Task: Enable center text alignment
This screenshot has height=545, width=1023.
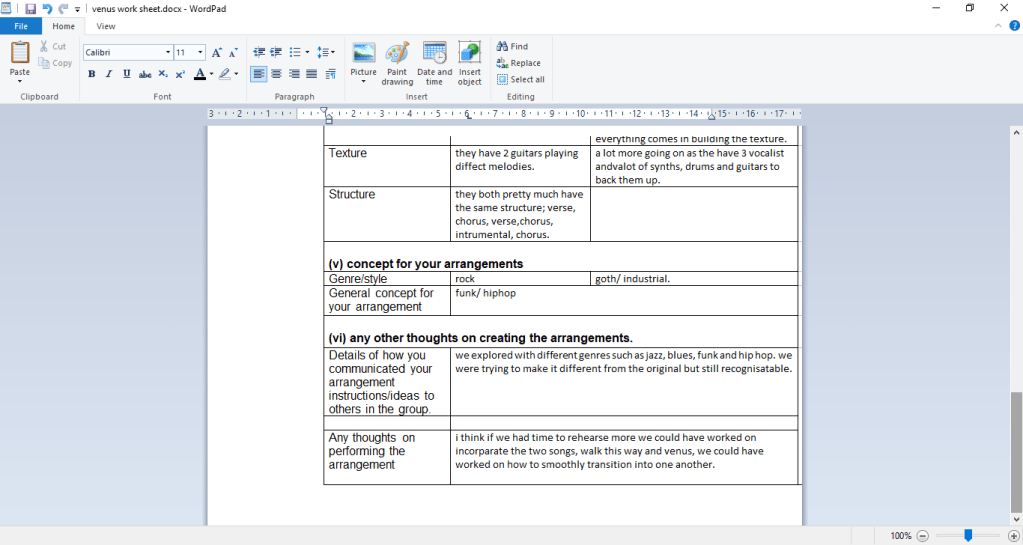Action: click(276, 74)
